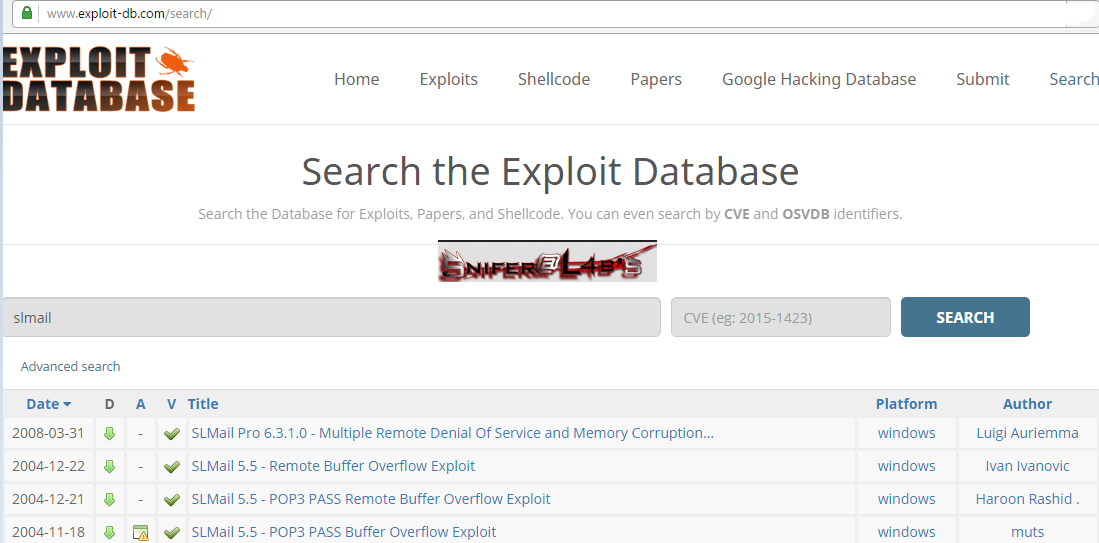Click the search term field containing slmail
Viewport: 1099px width, 543px height.
point(332,317)
